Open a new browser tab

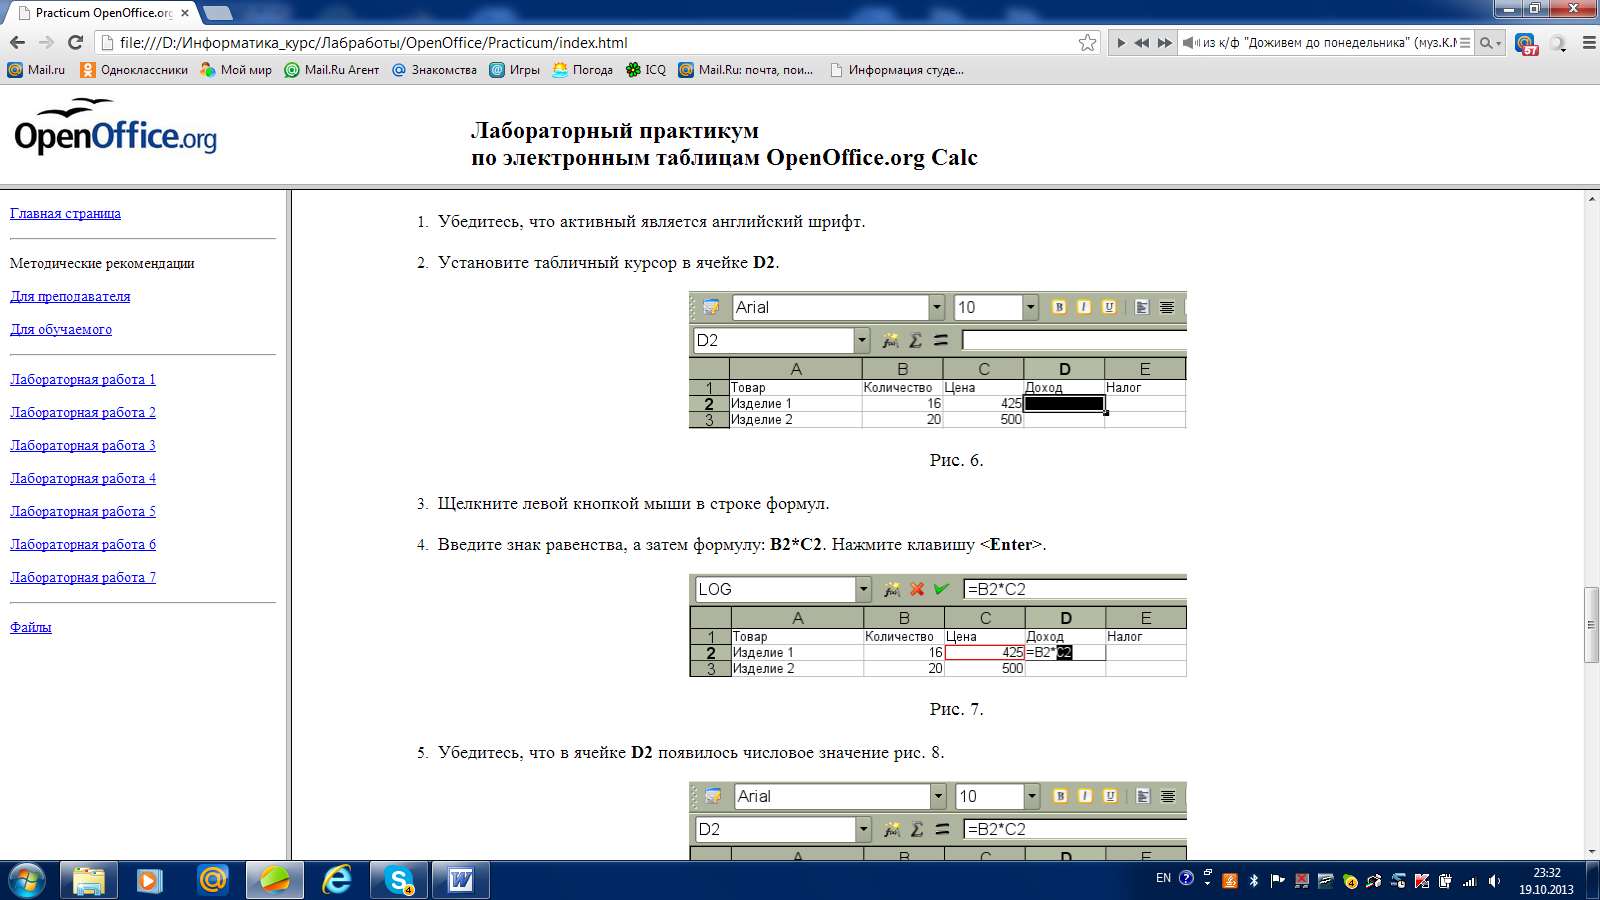click(x=217, y=13)
